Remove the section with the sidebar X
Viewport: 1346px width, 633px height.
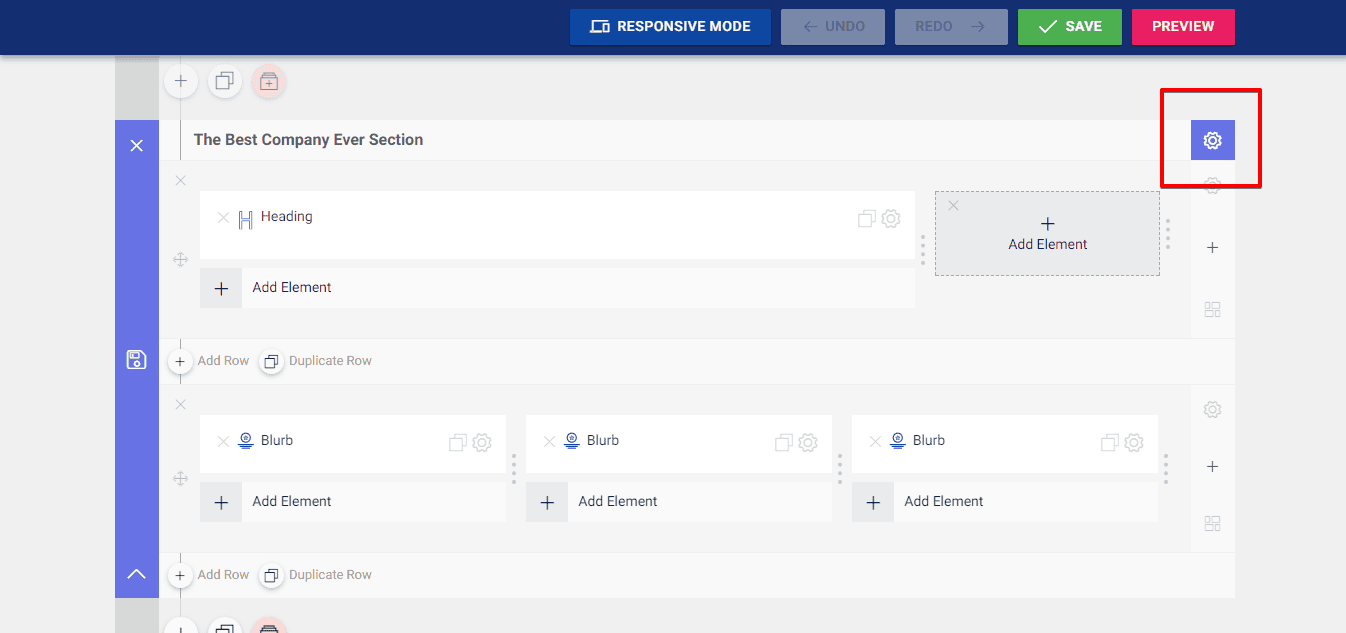[x=137, y=146]
